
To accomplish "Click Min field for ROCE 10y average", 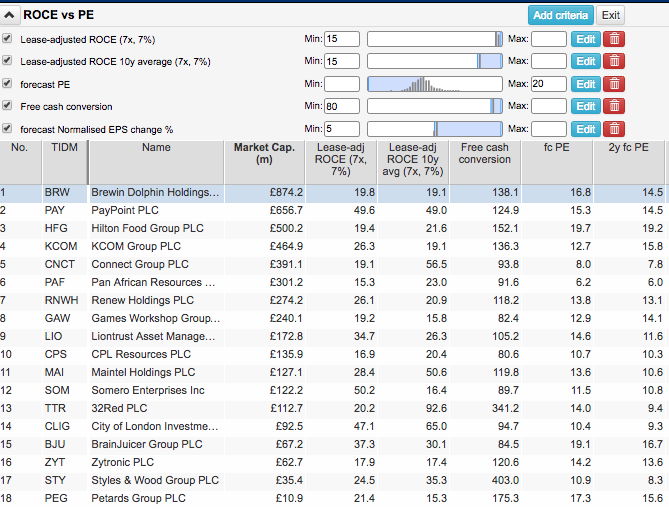I will [342, 61].
